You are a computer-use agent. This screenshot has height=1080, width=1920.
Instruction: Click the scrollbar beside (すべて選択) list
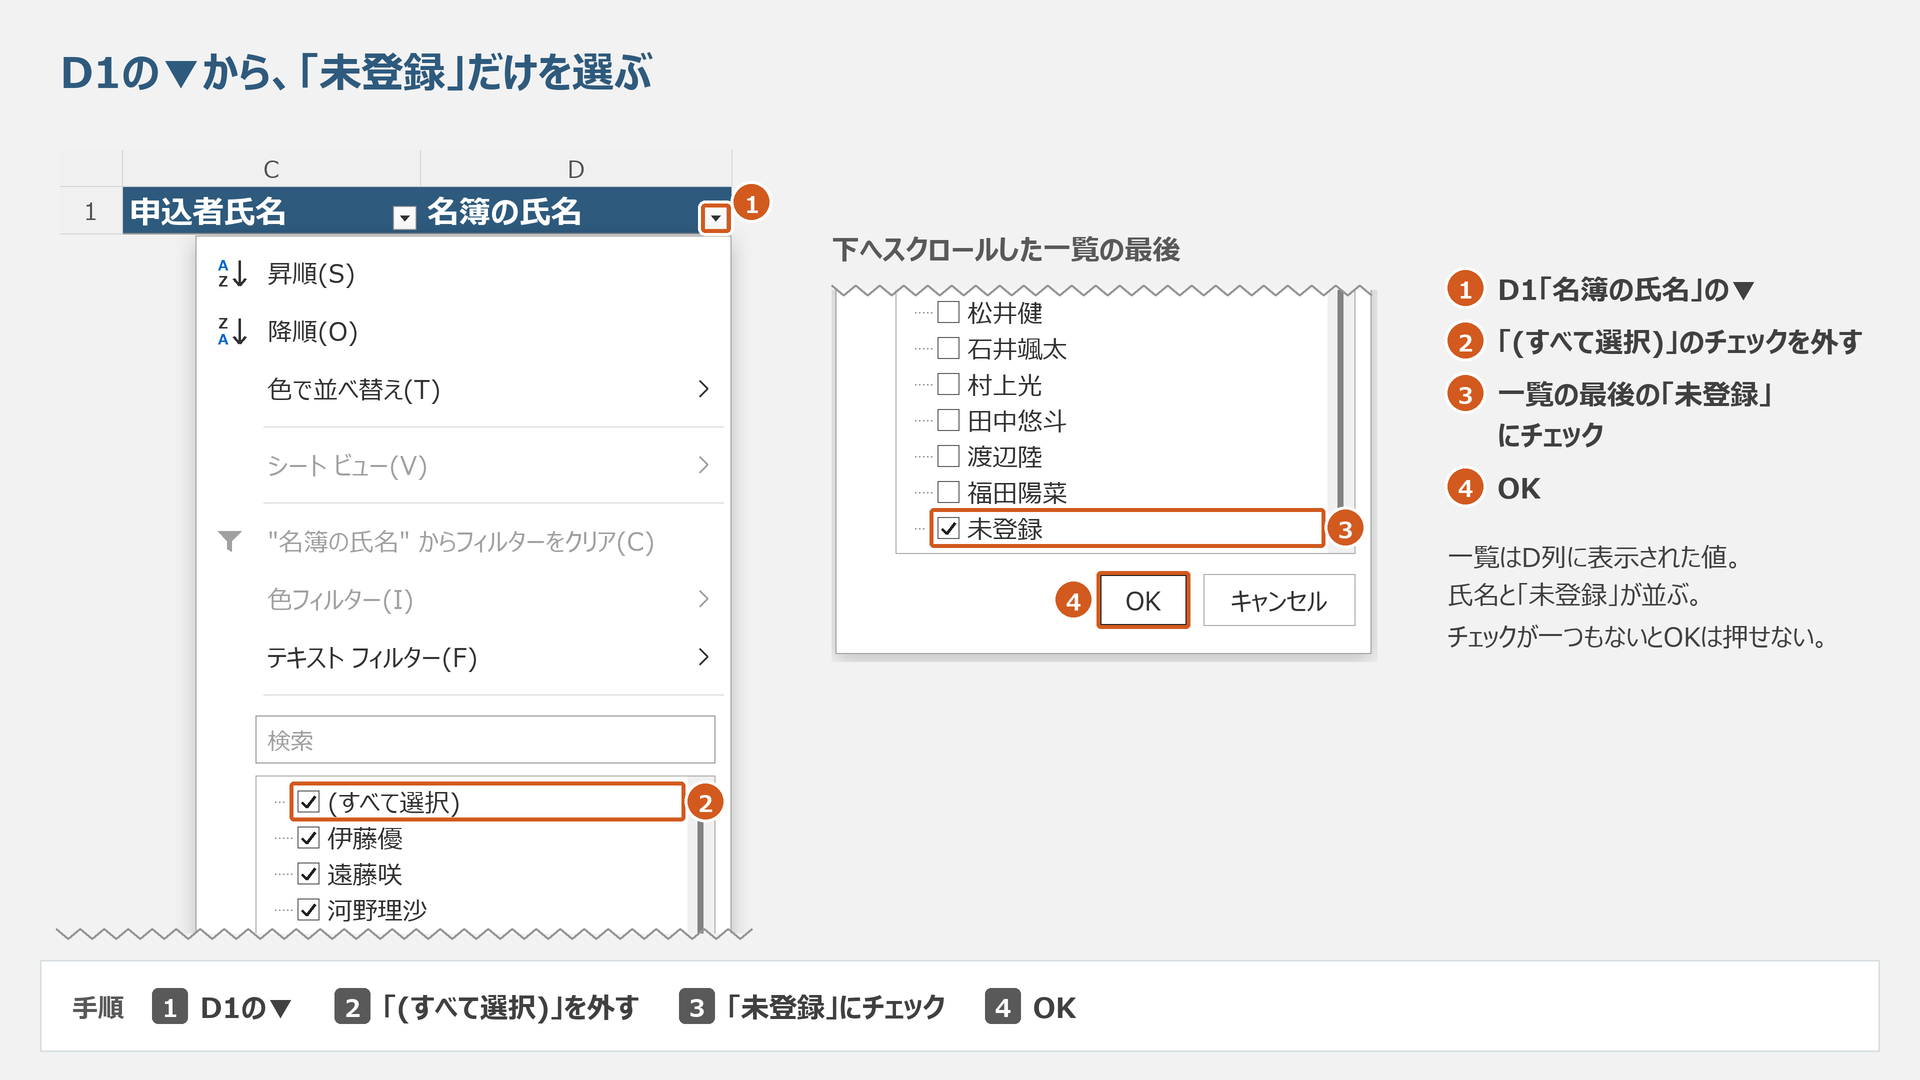pos(700,876)
